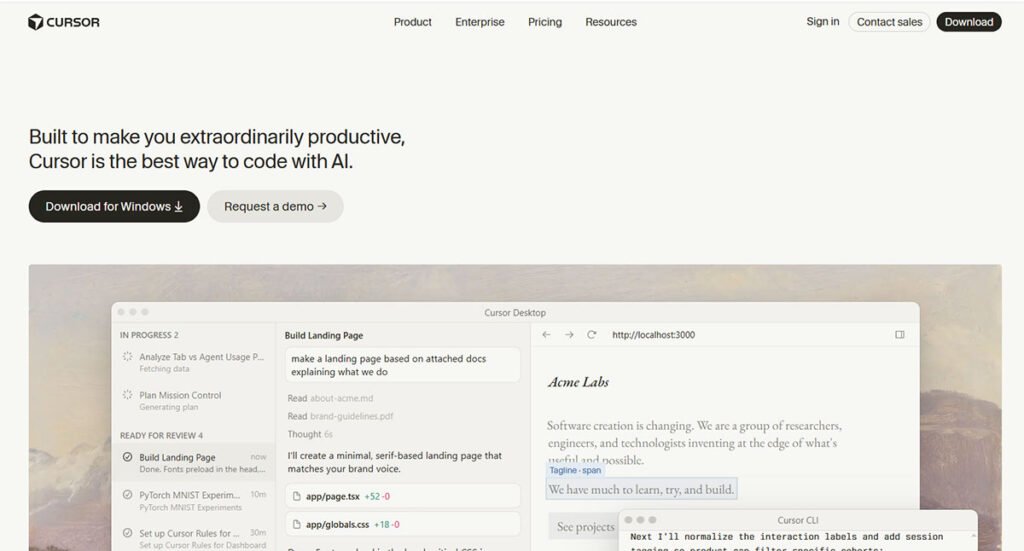Click the checkmark icon beside PyTorch MNIST

tap(127, 495)
